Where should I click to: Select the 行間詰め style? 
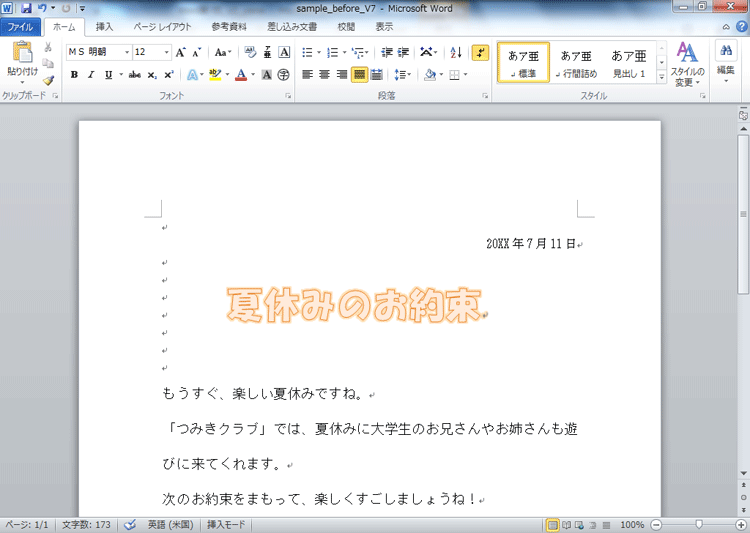point(576,62)
